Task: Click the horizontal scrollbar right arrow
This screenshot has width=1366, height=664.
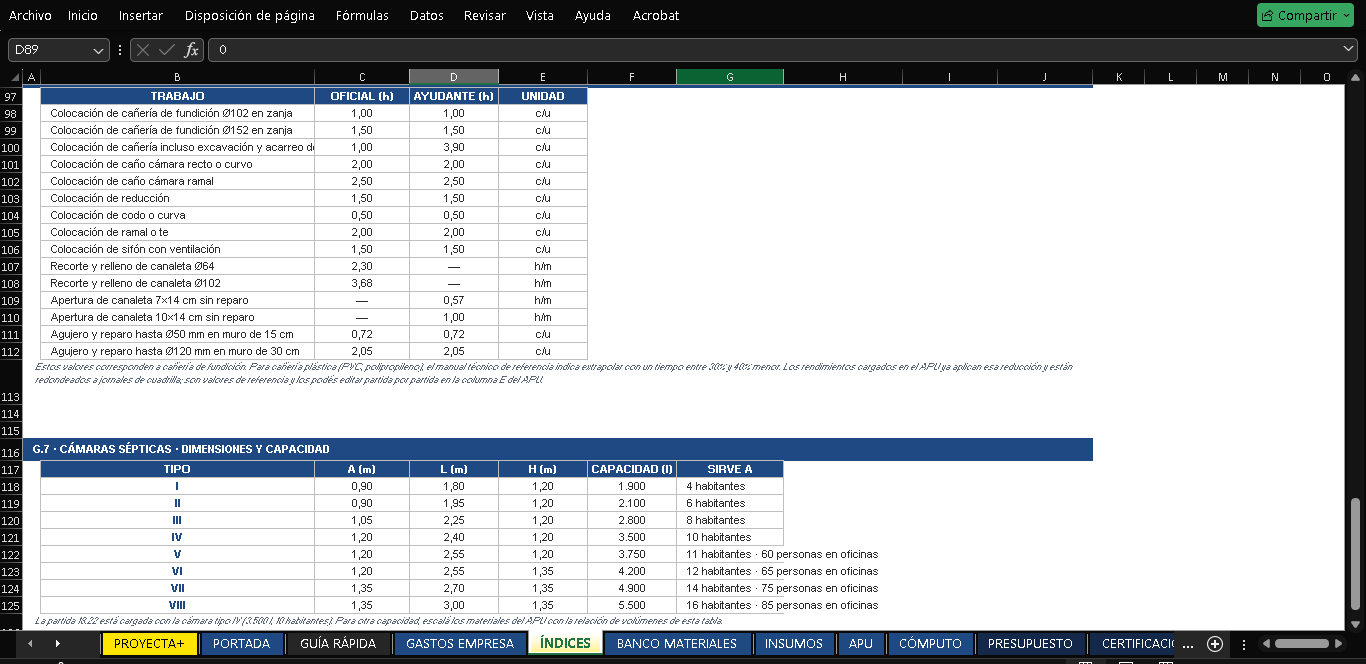Action: (1338, 644)
